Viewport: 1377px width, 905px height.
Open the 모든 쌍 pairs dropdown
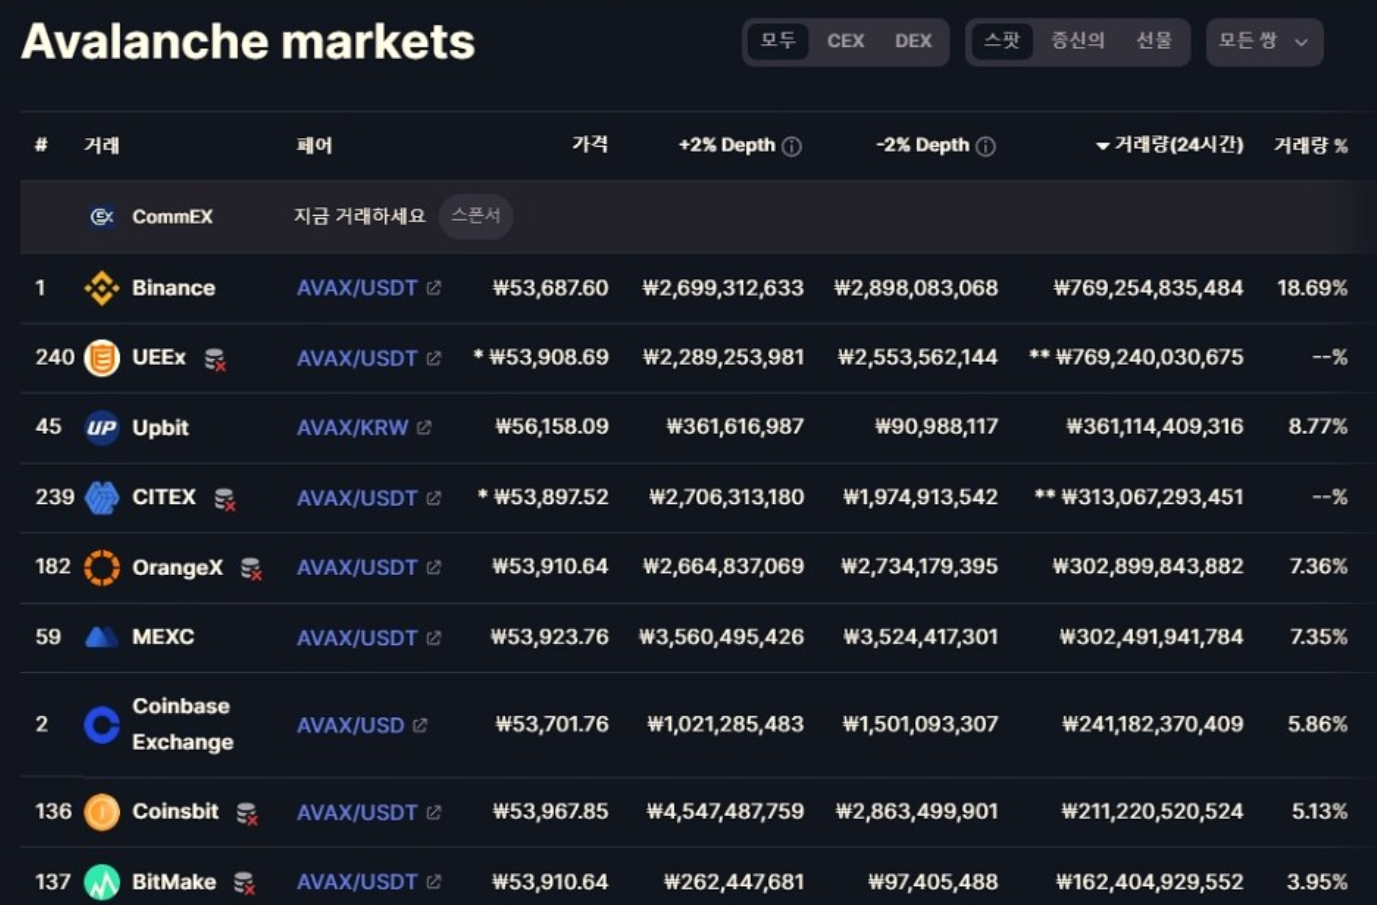point(1264,42)
